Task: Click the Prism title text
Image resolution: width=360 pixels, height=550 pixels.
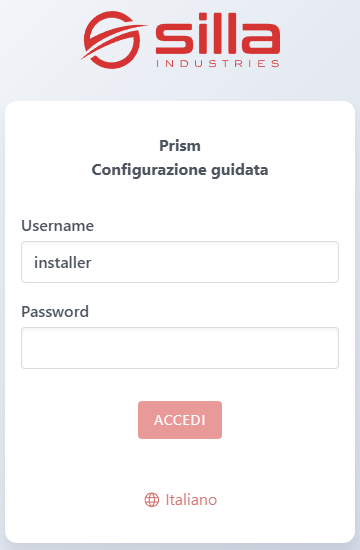Action: (180, 146)
